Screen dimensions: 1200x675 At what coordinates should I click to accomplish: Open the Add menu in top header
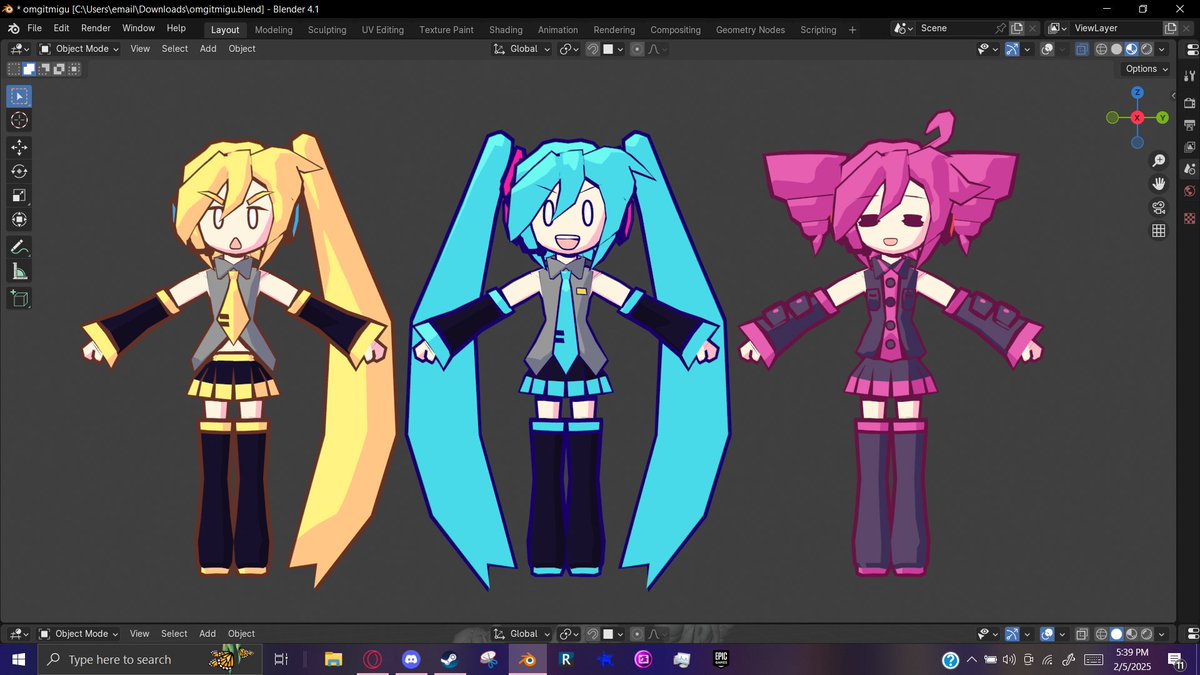pyautogui.click(x=208, y=49)
